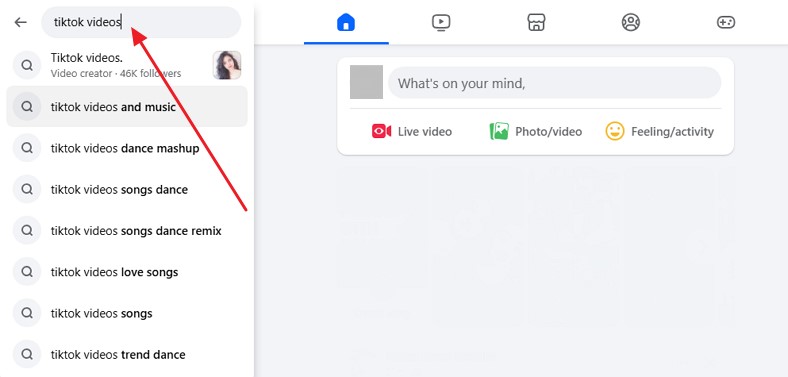The height and width of the screenshot is (377, 788).
Task: Click magnifier icon beside 'tiktok videos and music'
Action: 27,107
